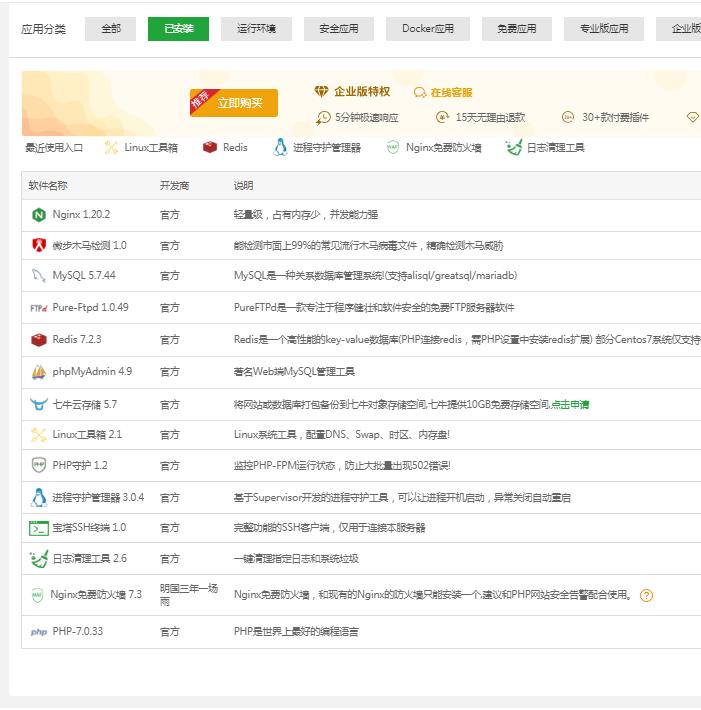
Task: Click the 5分钟极速响应 clock icon
Action: (323, 118)
